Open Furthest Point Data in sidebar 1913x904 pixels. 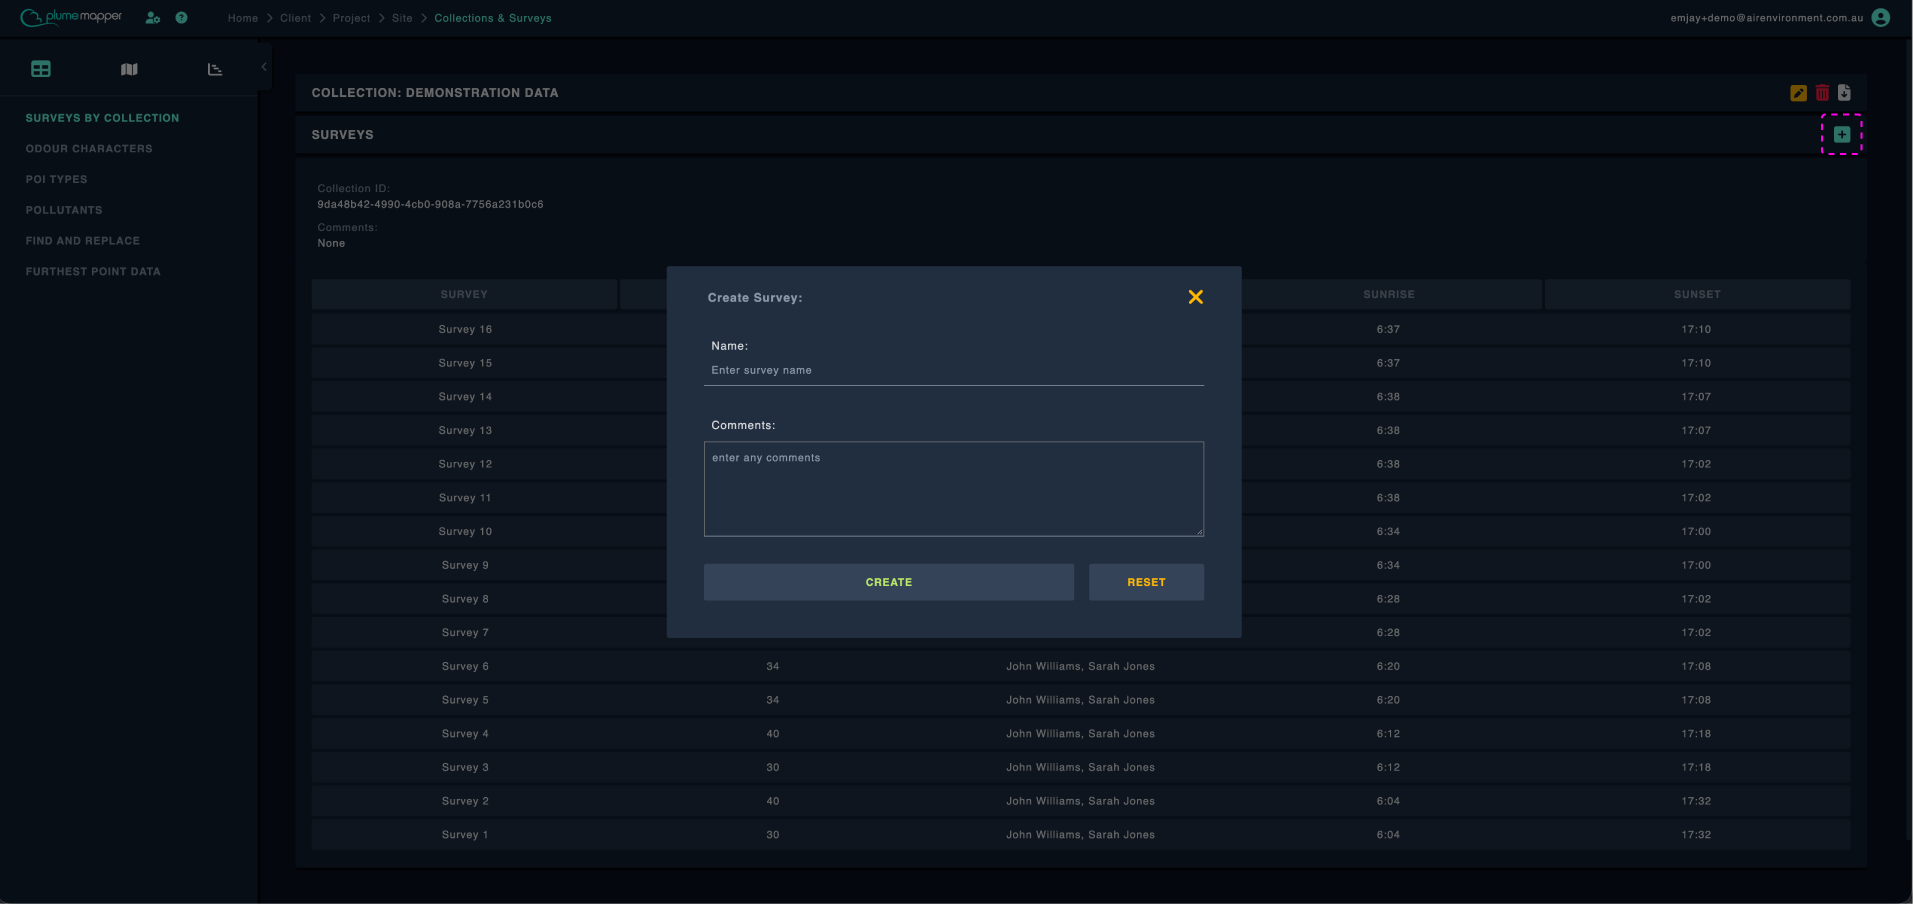pos(93,271)
